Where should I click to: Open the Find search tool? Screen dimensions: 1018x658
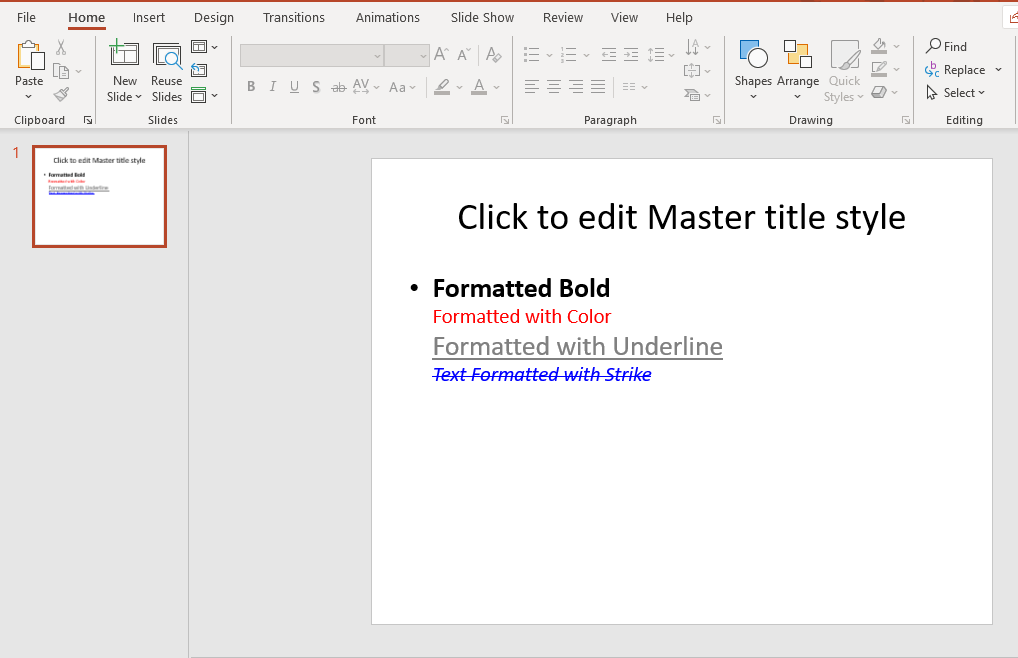946,46
